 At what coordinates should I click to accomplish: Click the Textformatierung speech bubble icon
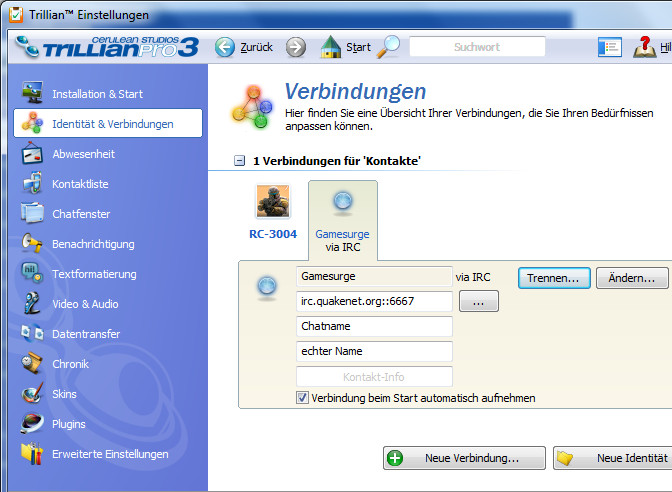32,273
